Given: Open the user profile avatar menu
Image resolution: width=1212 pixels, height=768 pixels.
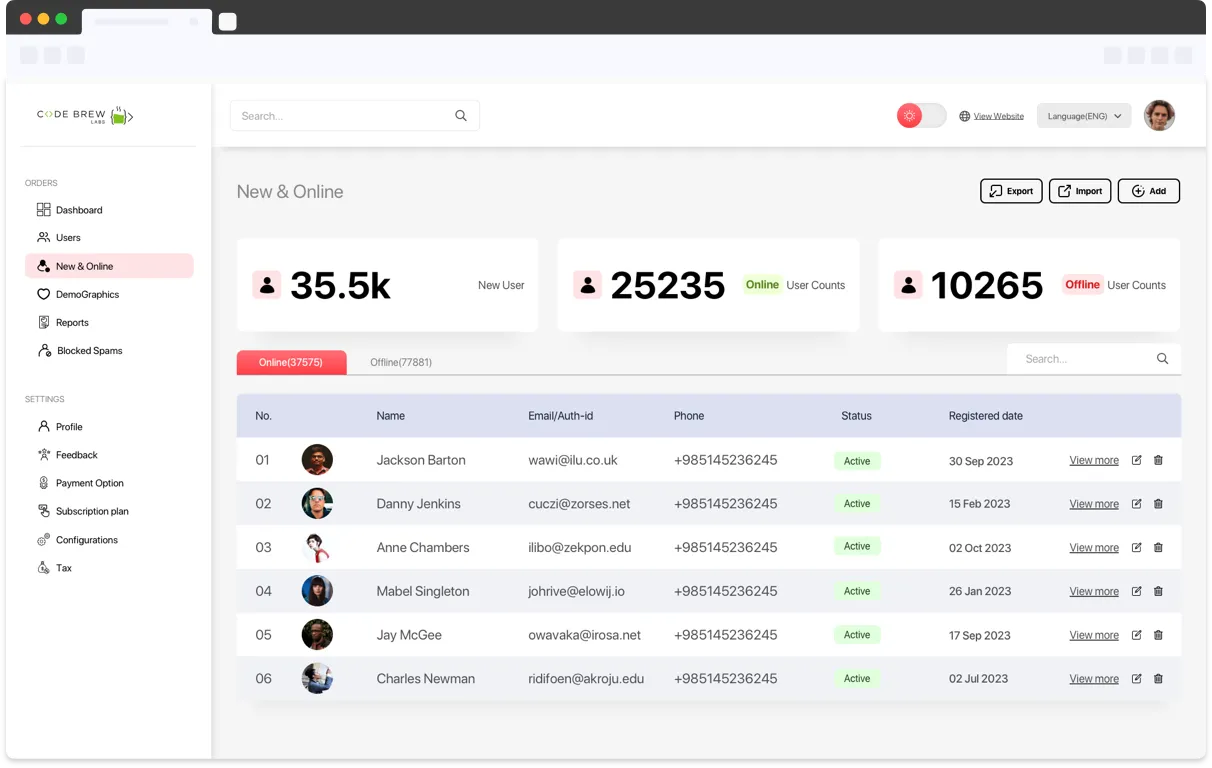Looking at the screenshot, I should pyautogui.click(x=1159, y=116).
